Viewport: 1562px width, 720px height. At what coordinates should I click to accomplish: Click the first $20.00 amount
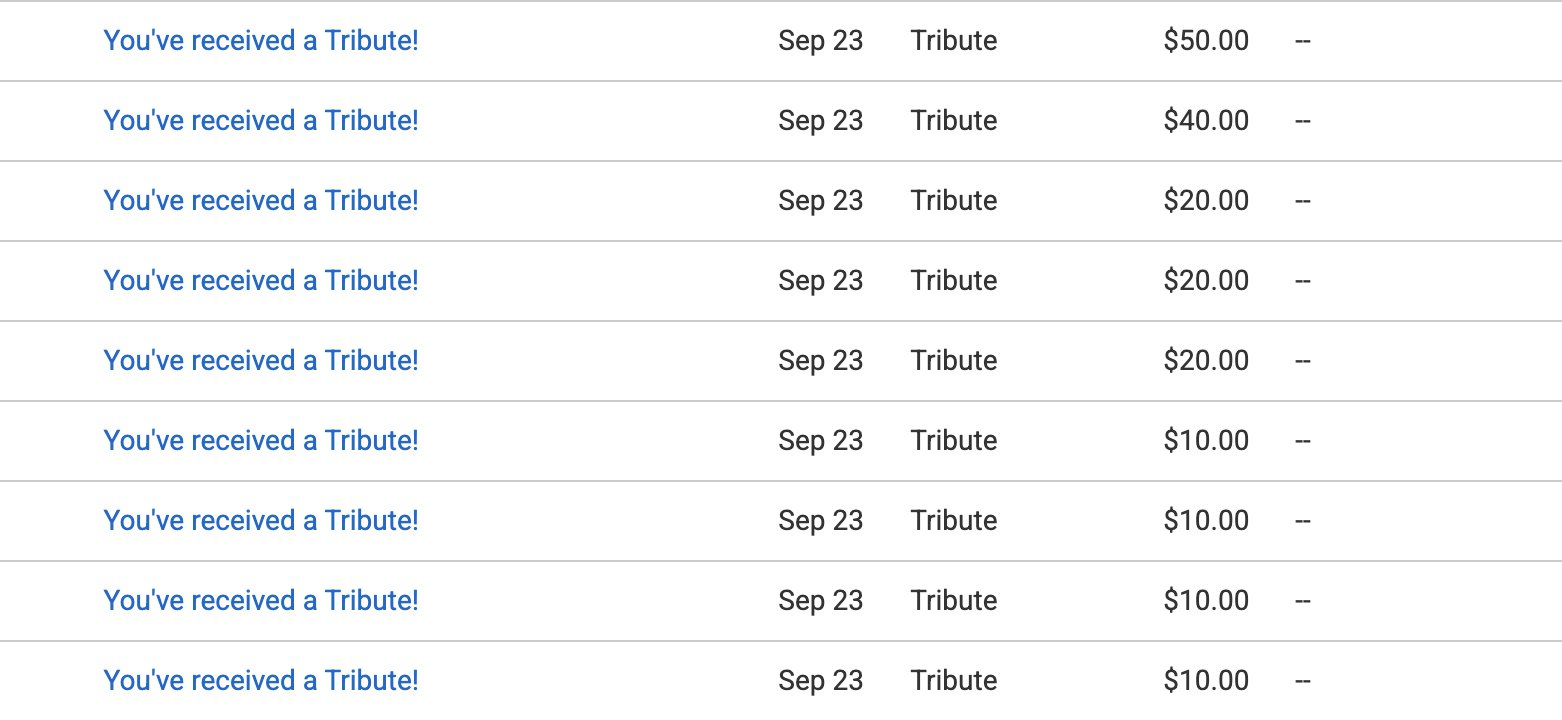(x=1206, y=201)
